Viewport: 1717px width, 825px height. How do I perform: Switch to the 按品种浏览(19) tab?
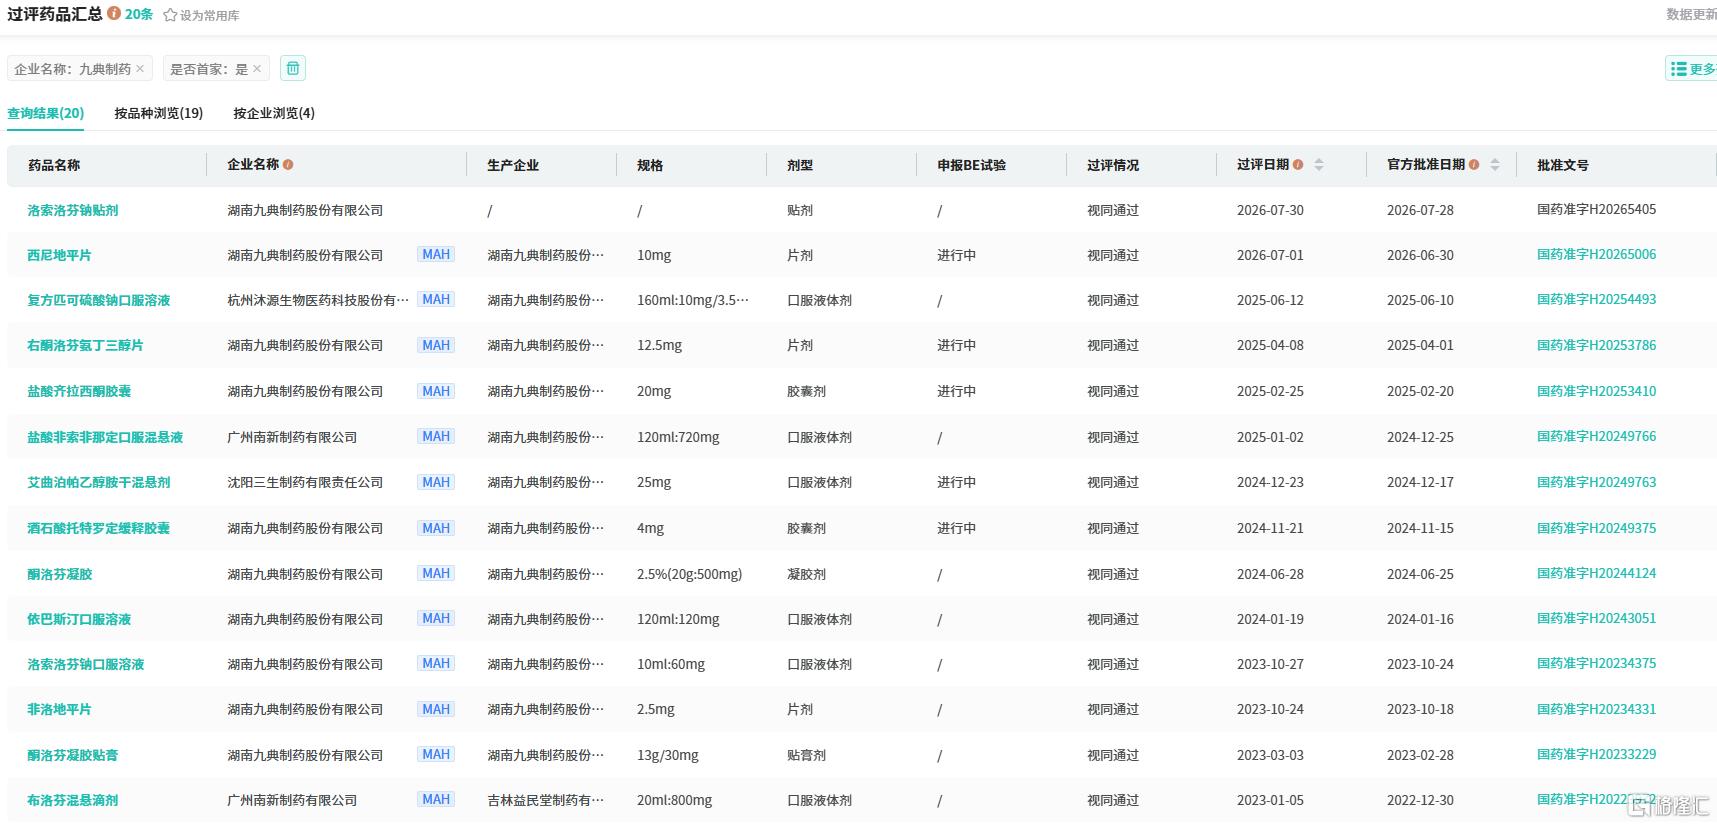(159, 113)
